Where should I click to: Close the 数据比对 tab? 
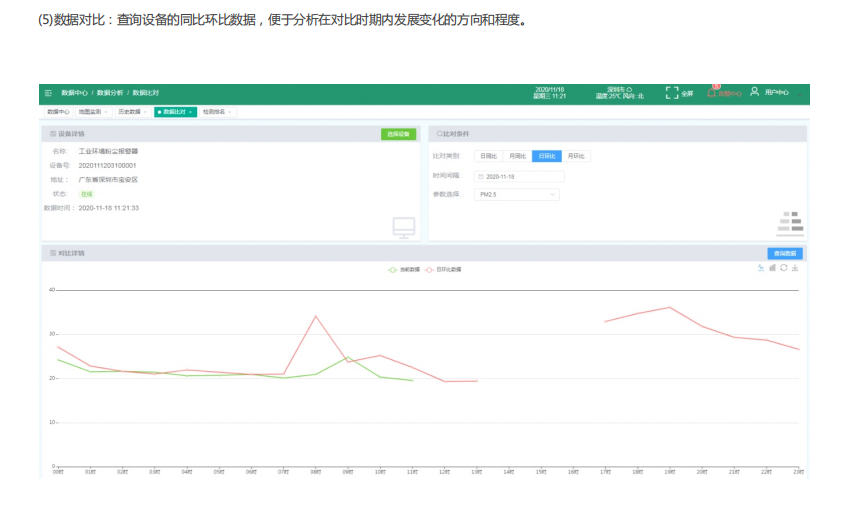click(x=191, y=112)
